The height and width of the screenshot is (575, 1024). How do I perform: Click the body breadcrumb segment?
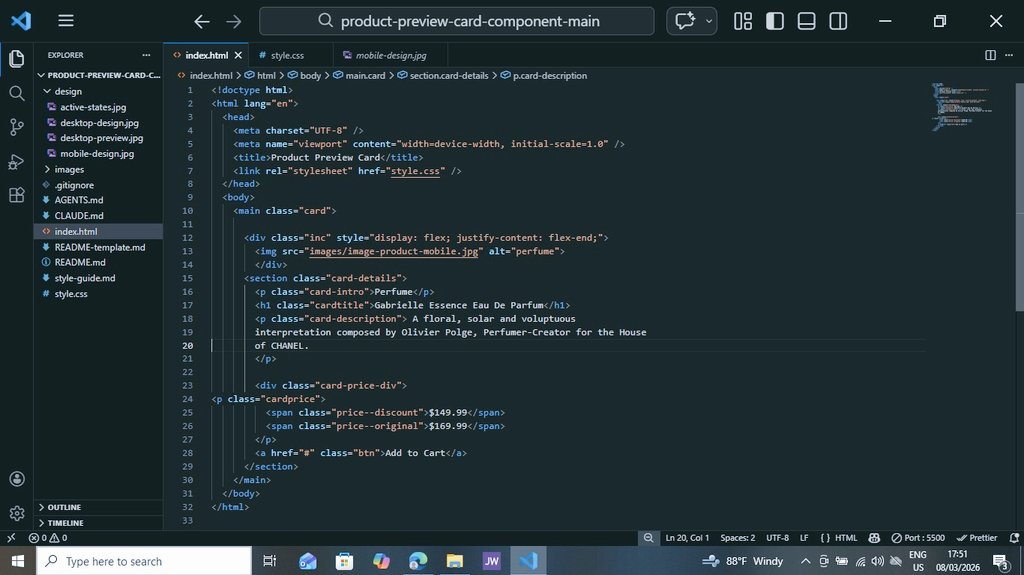pyautogui.click(x=304, y=76)
